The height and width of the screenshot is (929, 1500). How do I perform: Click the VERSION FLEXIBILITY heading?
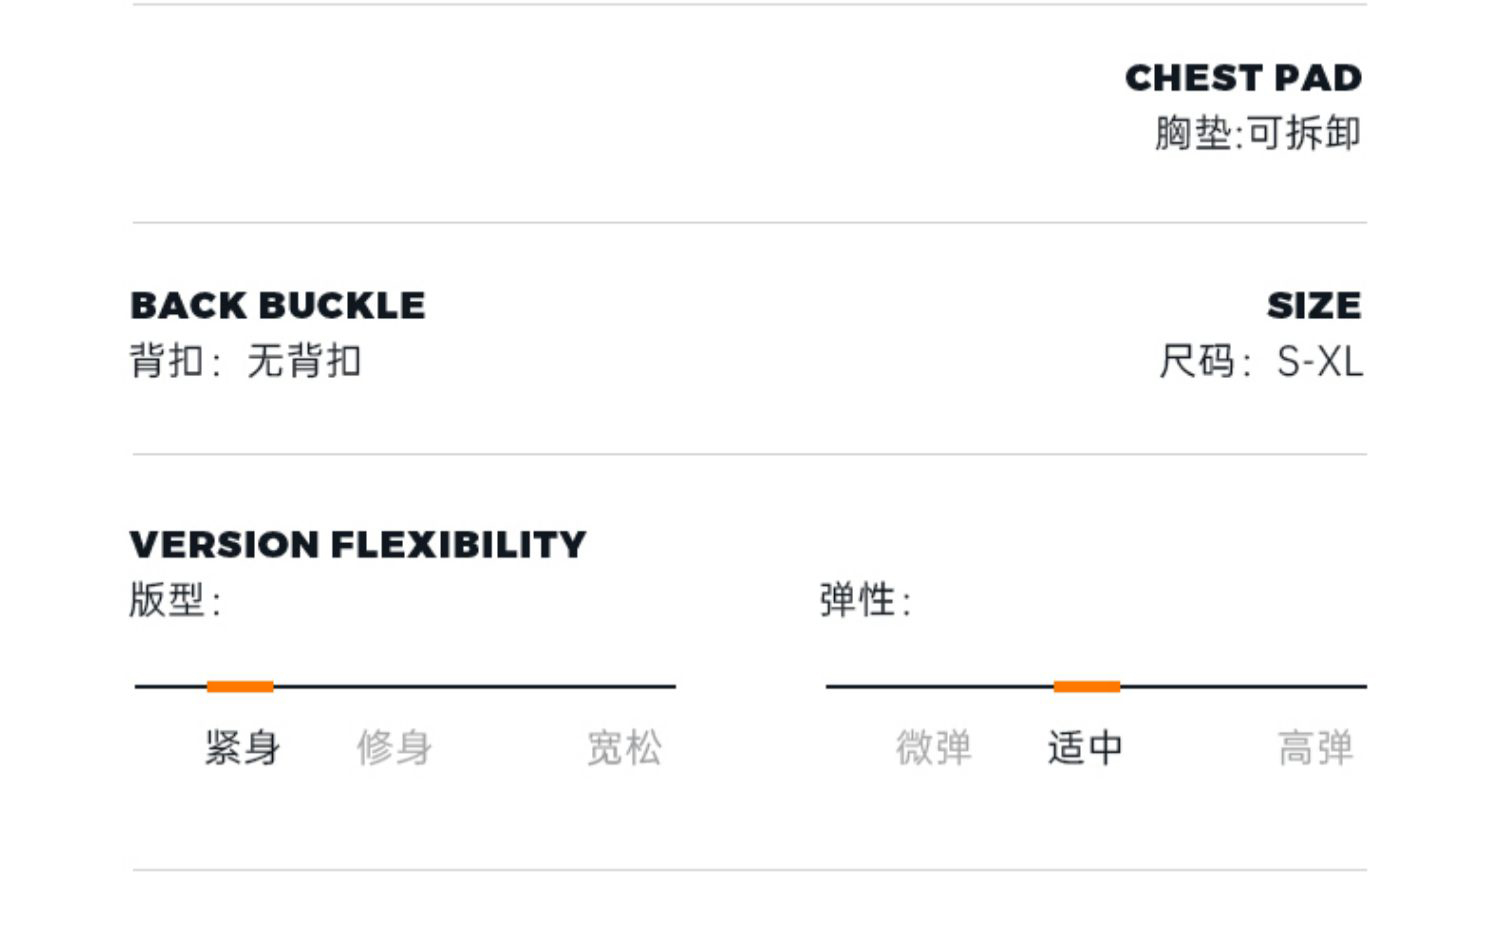(x=358, y=544)
